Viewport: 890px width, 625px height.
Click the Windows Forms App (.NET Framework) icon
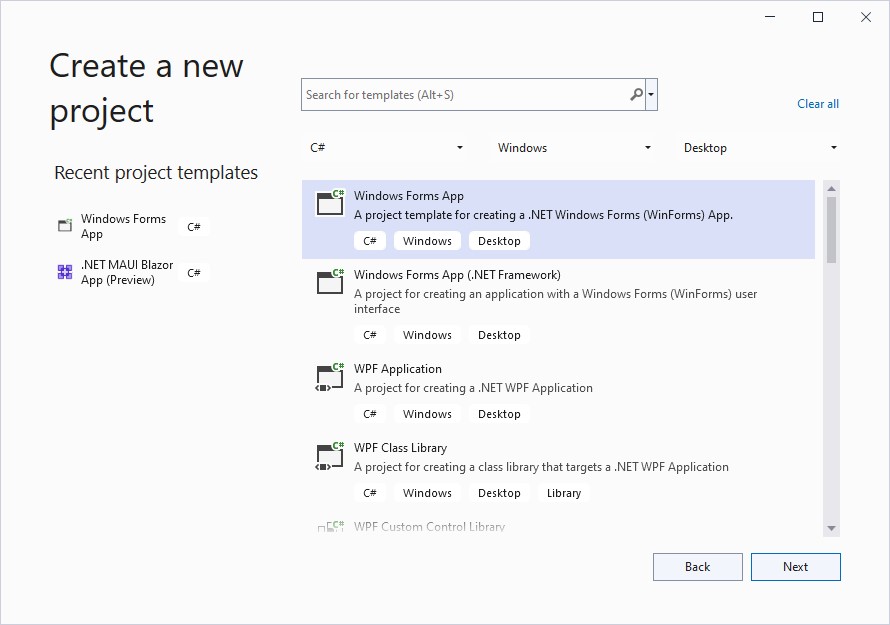(330, 282)
